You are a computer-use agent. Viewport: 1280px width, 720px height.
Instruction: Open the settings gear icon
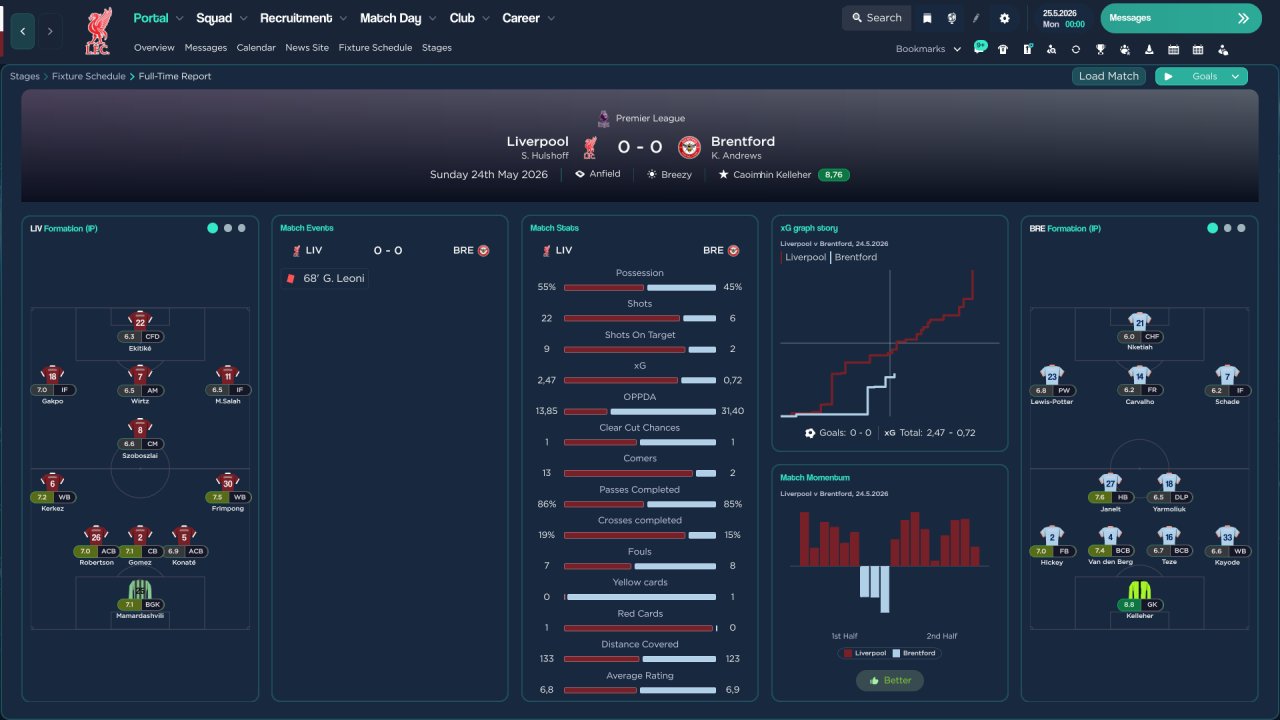pos(1004,18)
